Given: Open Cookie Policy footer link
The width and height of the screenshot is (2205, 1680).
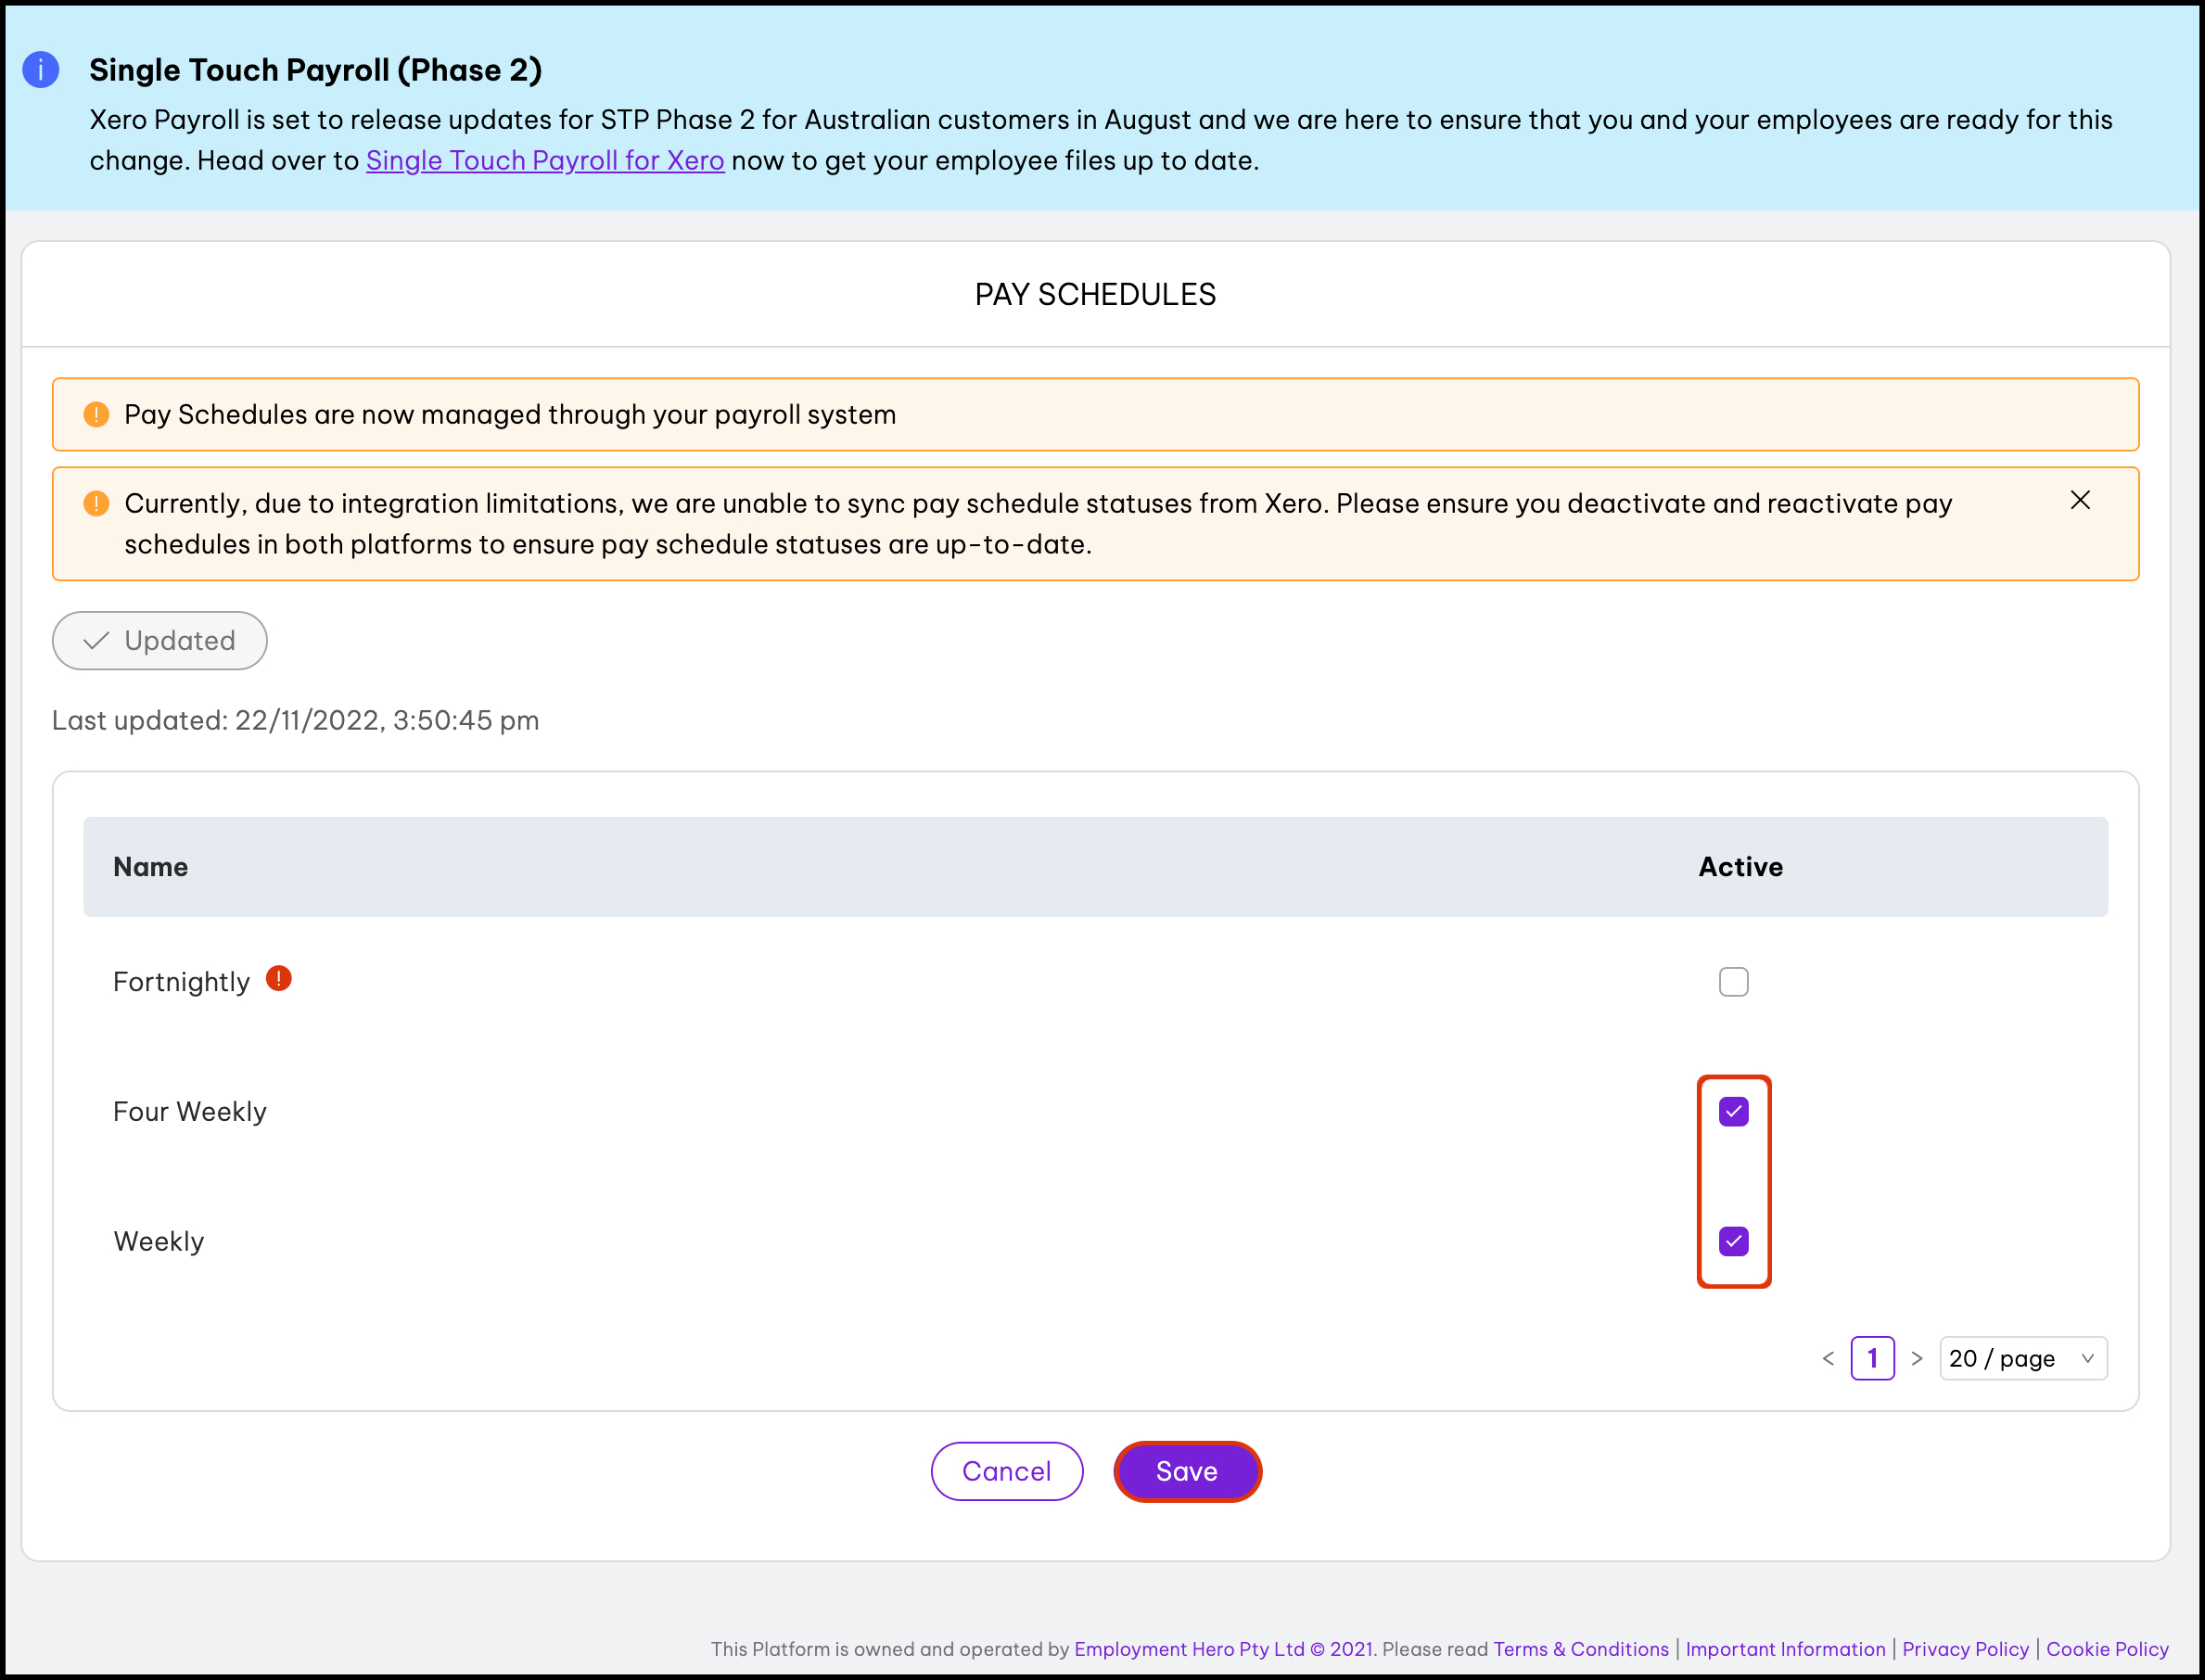Looking at the screenshot, I should pos(2107,1649).
